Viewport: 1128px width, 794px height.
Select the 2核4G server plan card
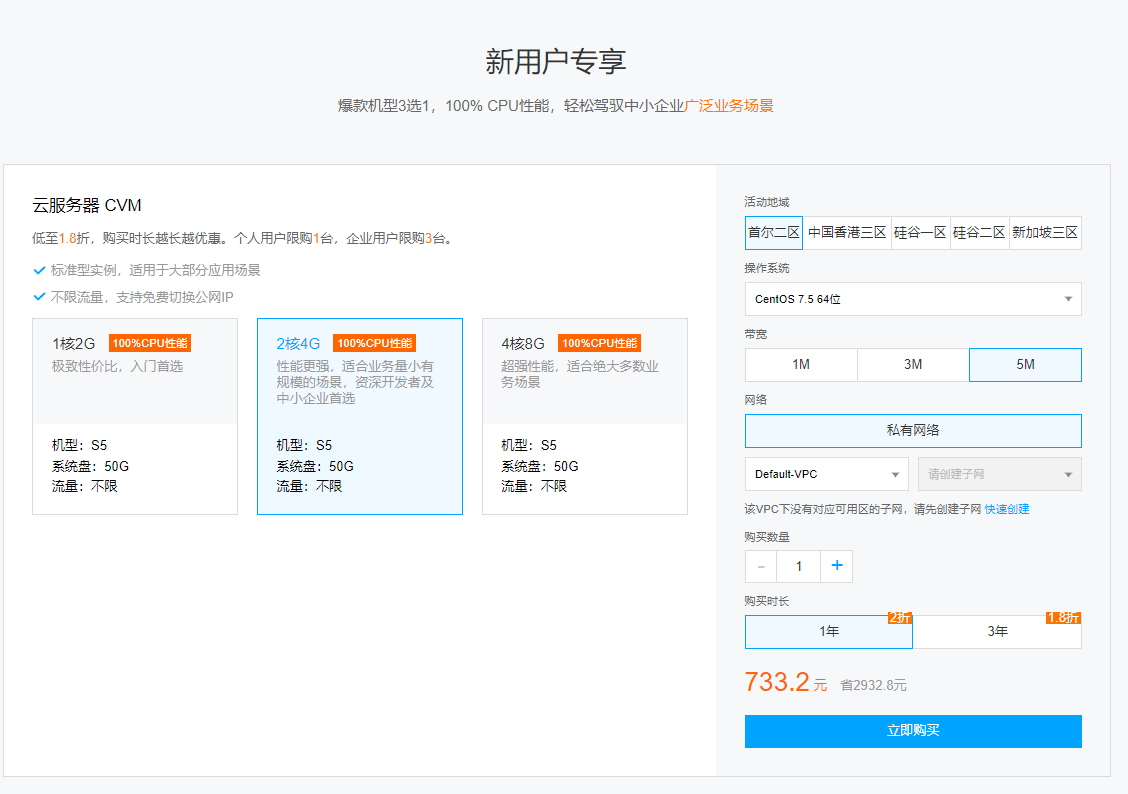[x=360, y=416]
